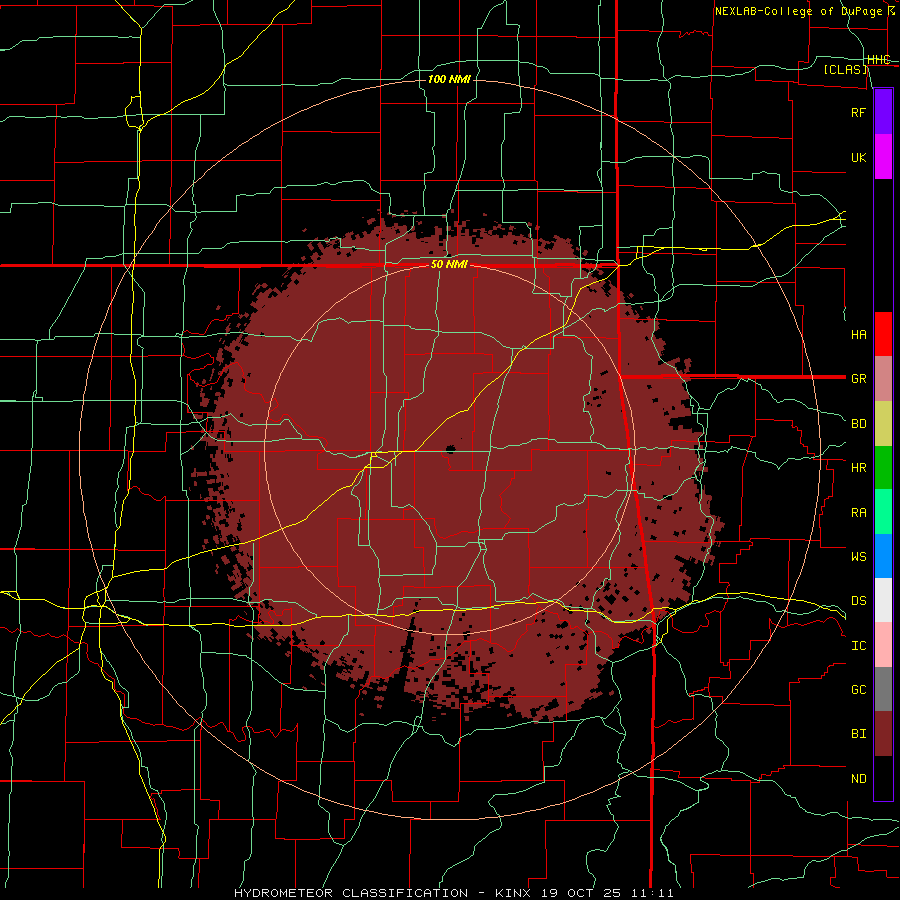Screen dimensions: 900x900
Task: Click the 50 NMI range label
Action: (449, 265)
